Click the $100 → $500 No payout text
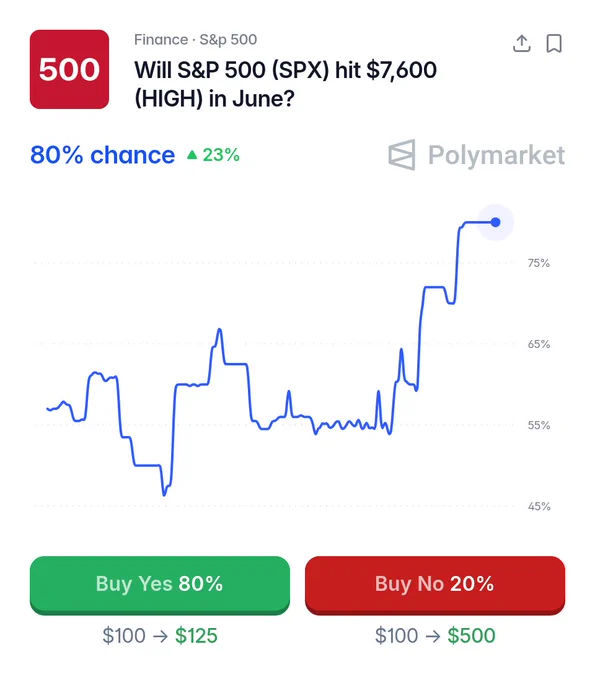The image size is (595, 680). click(x=435, y=636)
